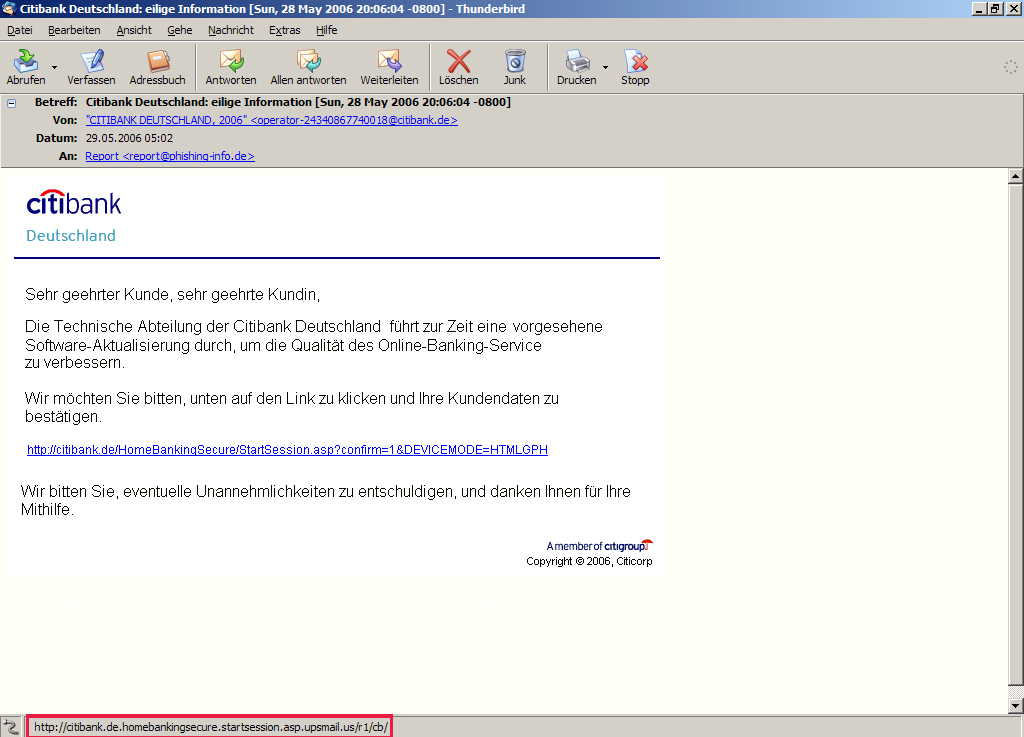Click the citigroup member logo
The height and width of the screenshot is (737, 1024).
600,546
